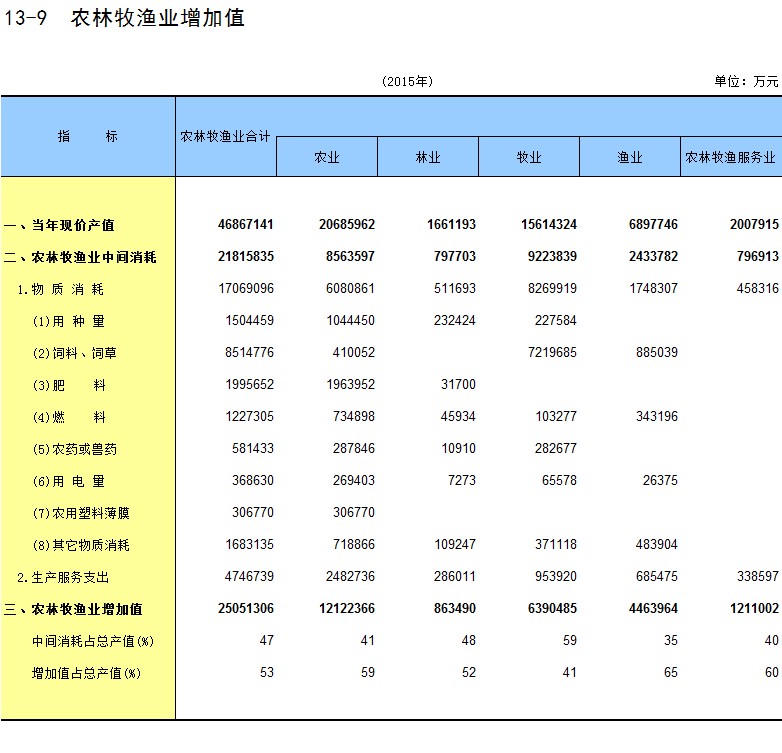Click the table title 农林牧渔业增加值
This screenshot has height=753, width=782.
pos(158,18)
